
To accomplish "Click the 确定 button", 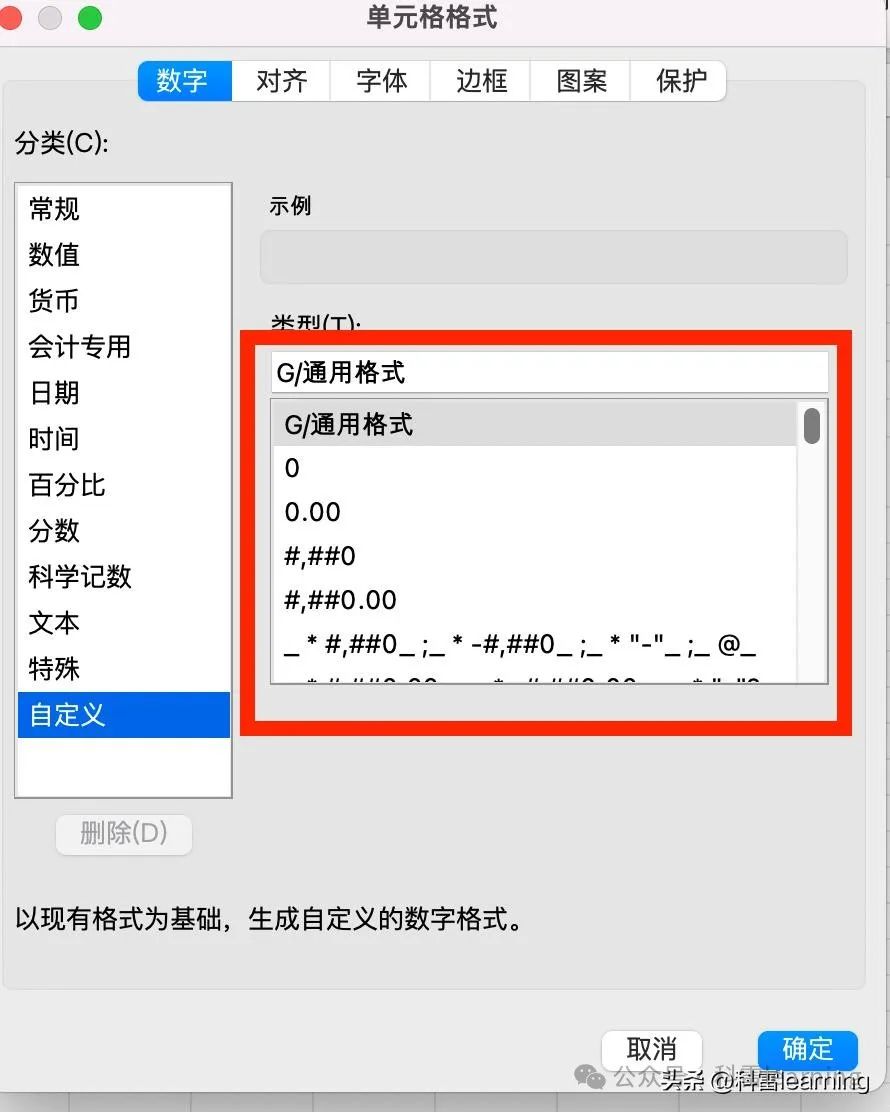I will pos(808,1050).
